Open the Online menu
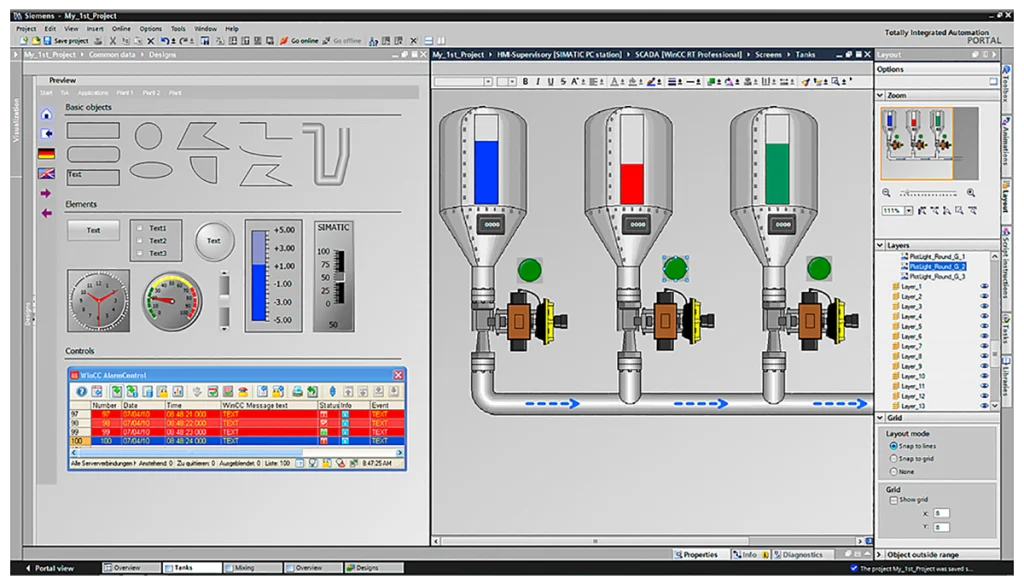The width and height of the screenshot is (1024, 585). tap(121, 29)
